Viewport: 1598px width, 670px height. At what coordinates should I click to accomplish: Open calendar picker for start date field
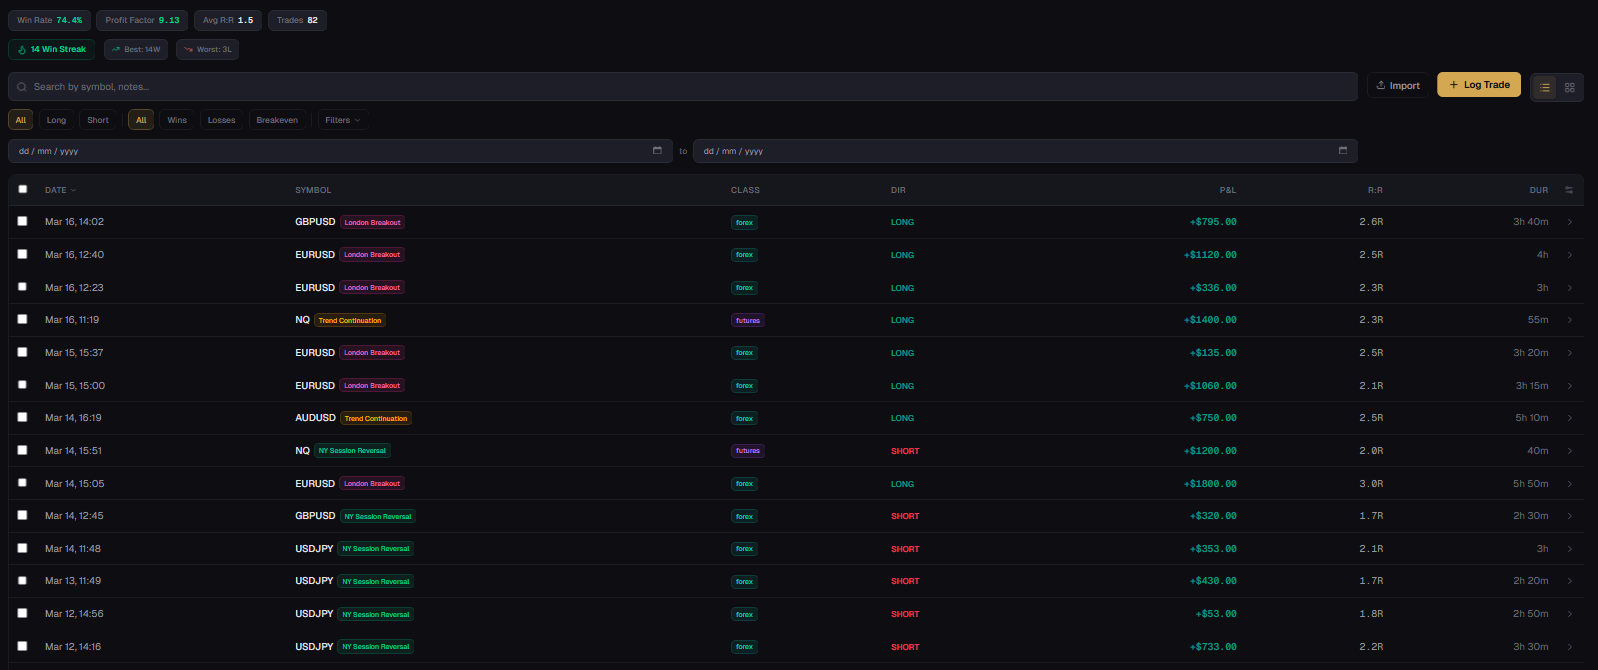coord(657,151)
